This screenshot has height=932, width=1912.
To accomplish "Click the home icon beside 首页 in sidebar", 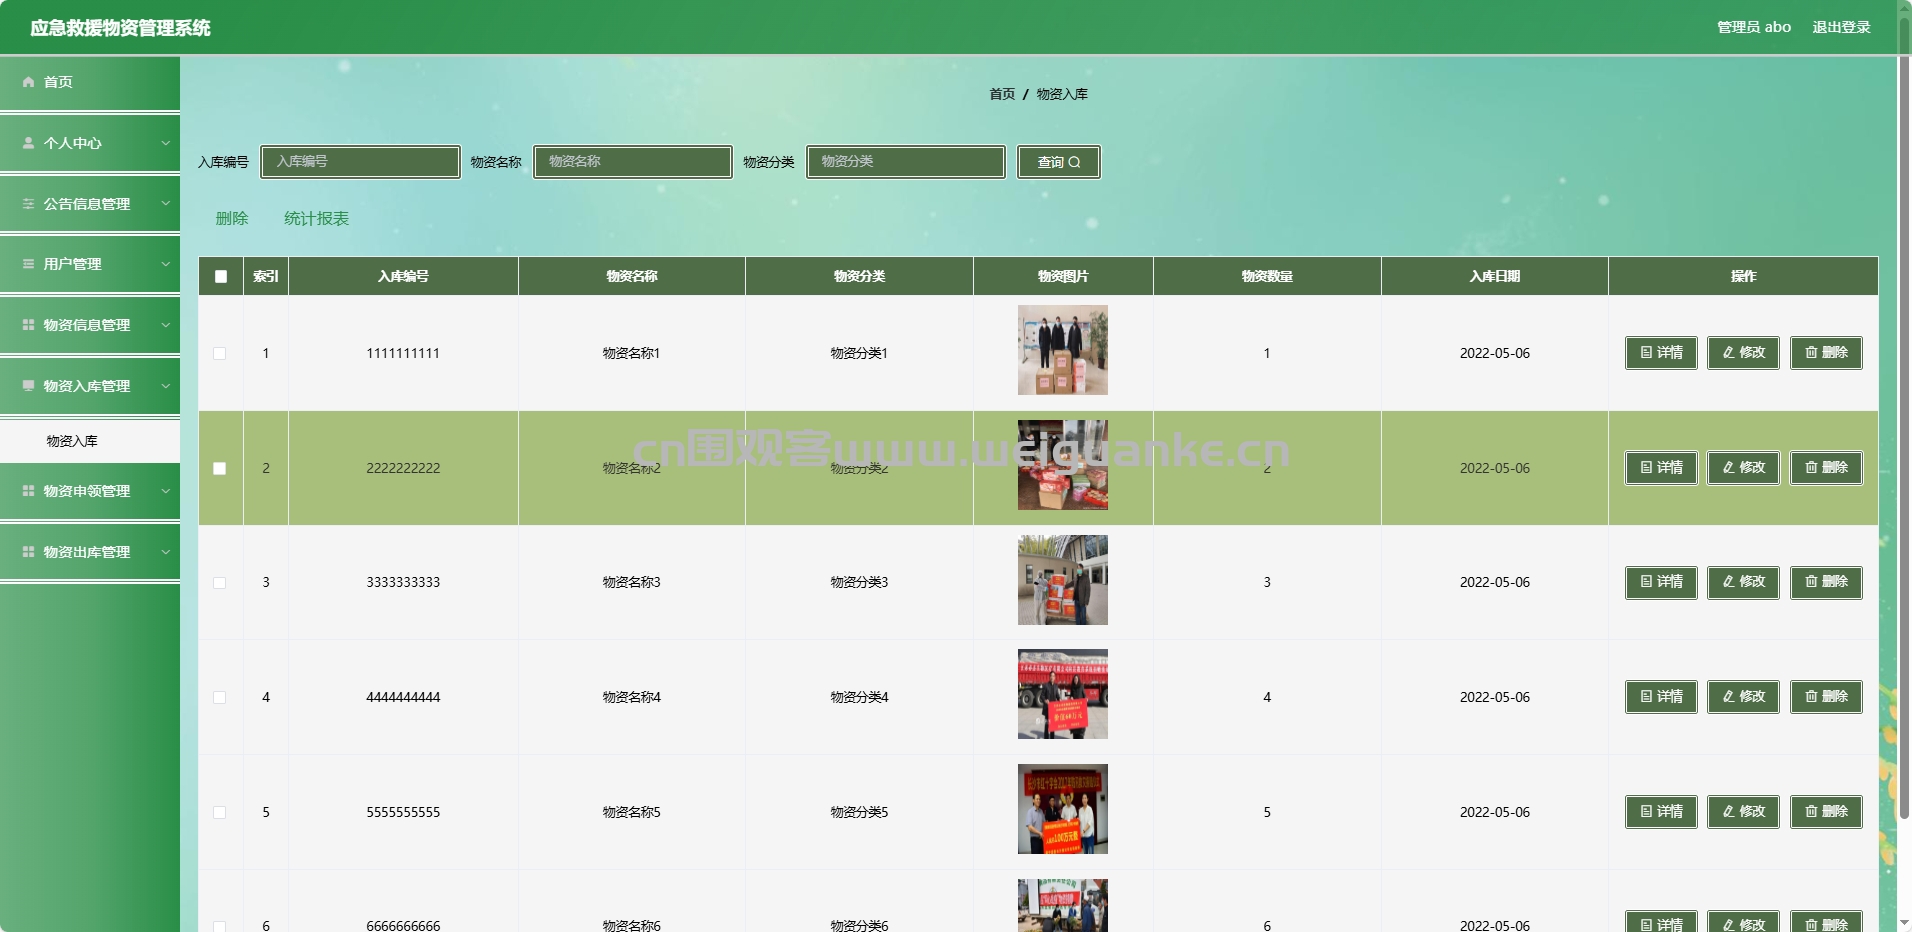I will click(x=28, y=82).
